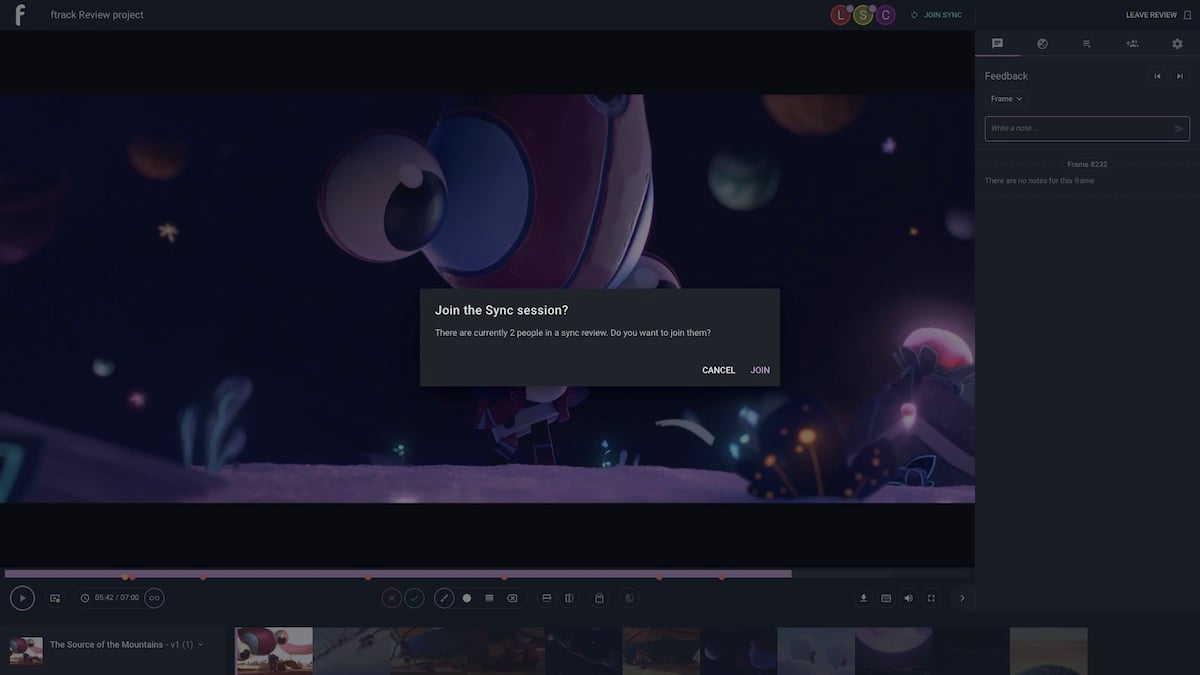The height and width of the screenshot is (675, 1200).
Task: Click the 'Feedback' panel heading
Action: pyautogui.click(x=1006, y=76)
